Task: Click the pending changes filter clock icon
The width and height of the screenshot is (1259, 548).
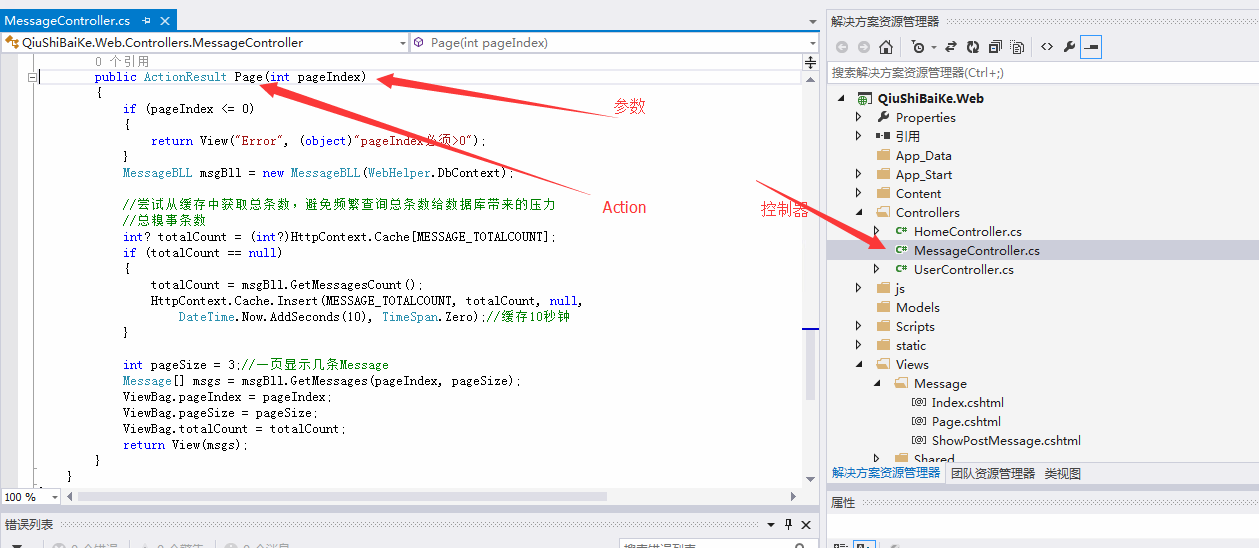Action: 918,47
